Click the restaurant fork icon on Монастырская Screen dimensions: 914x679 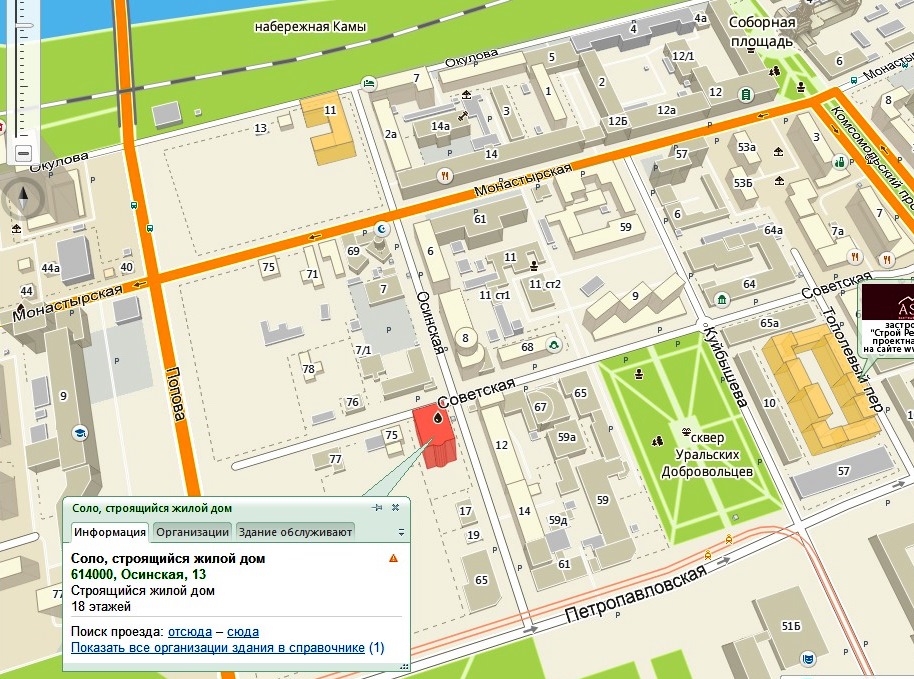click(444, 174)
